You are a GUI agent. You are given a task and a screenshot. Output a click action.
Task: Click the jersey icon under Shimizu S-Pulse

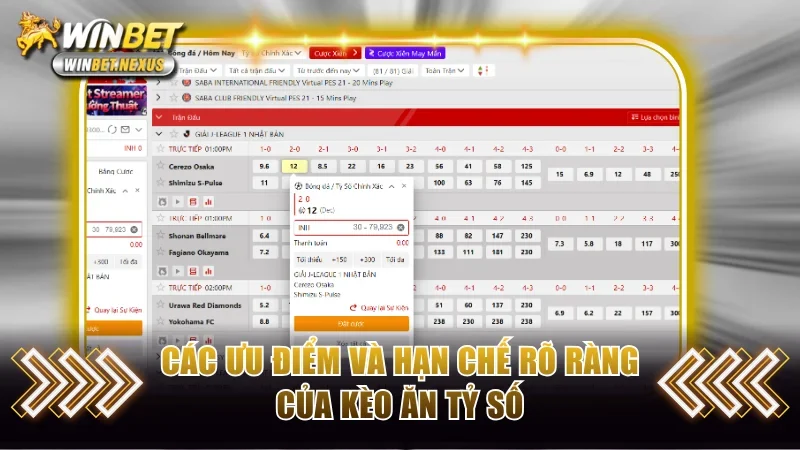tap(162, 202)
